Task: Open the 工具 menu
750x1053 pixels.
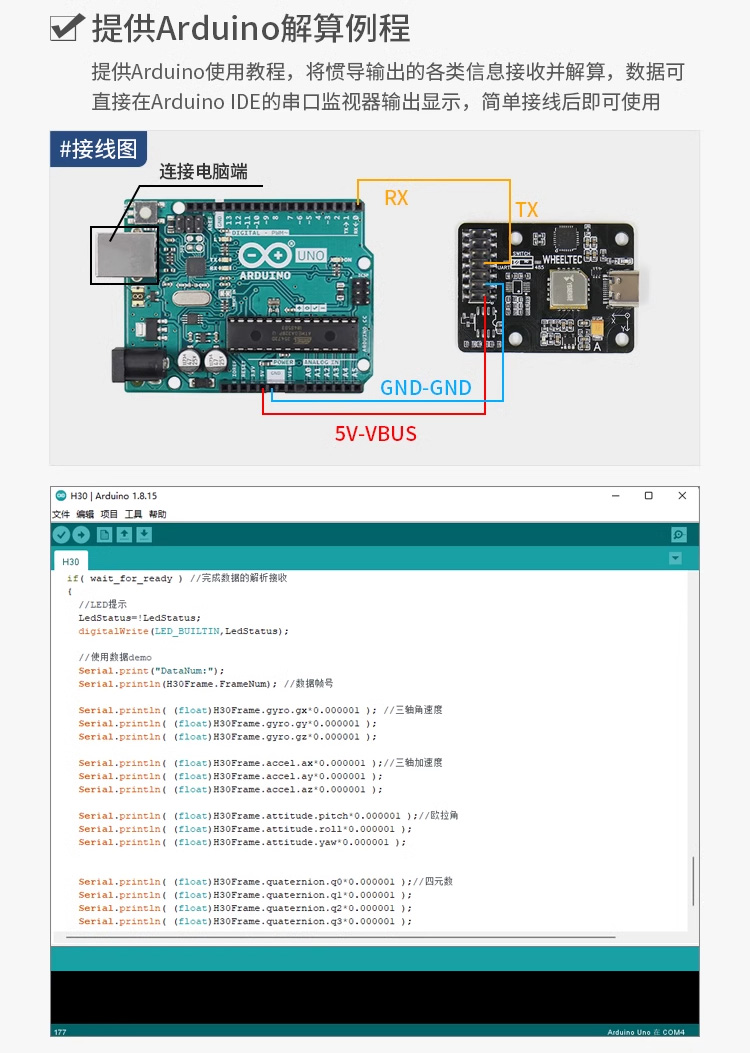Action: [133, 514]
